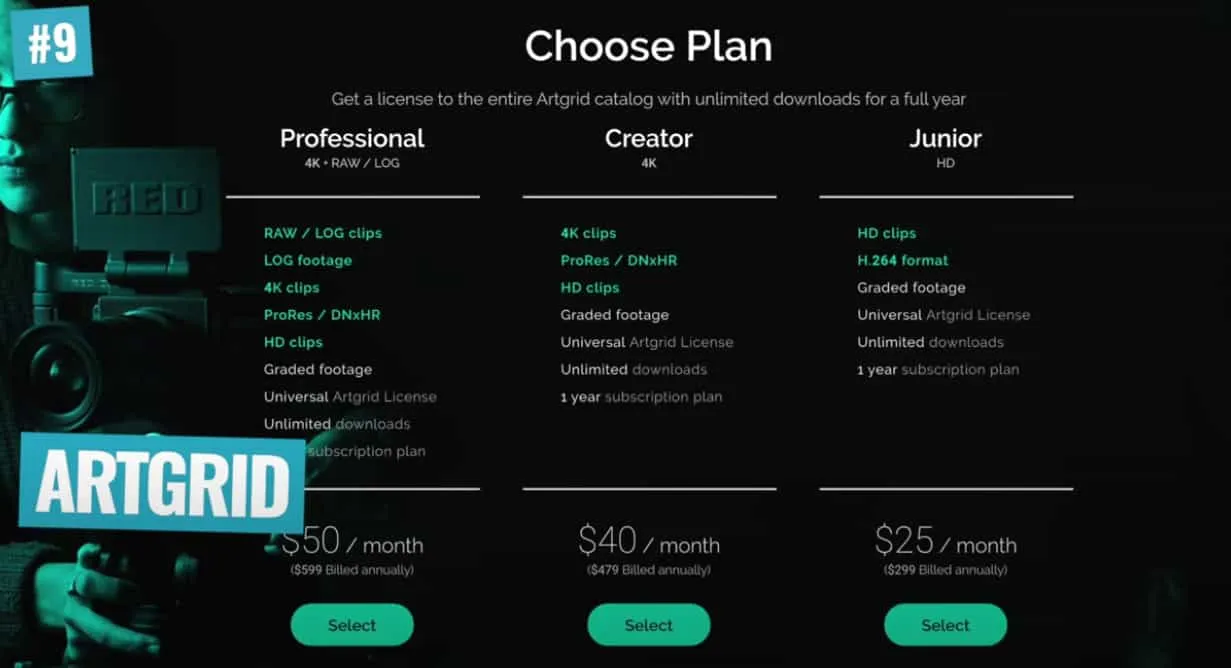The image size is (1231, 668).
Task: Select the Junior plan
Action: (945, 625)
